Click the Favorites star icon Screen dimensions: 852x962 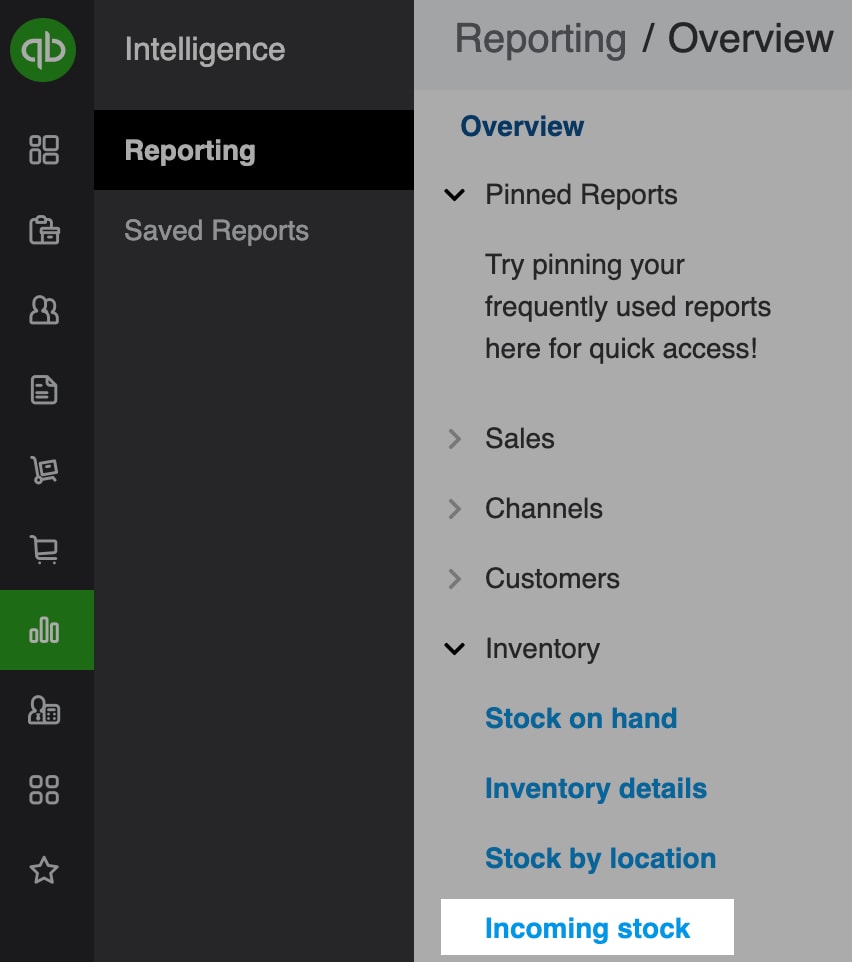pos(44,870)
